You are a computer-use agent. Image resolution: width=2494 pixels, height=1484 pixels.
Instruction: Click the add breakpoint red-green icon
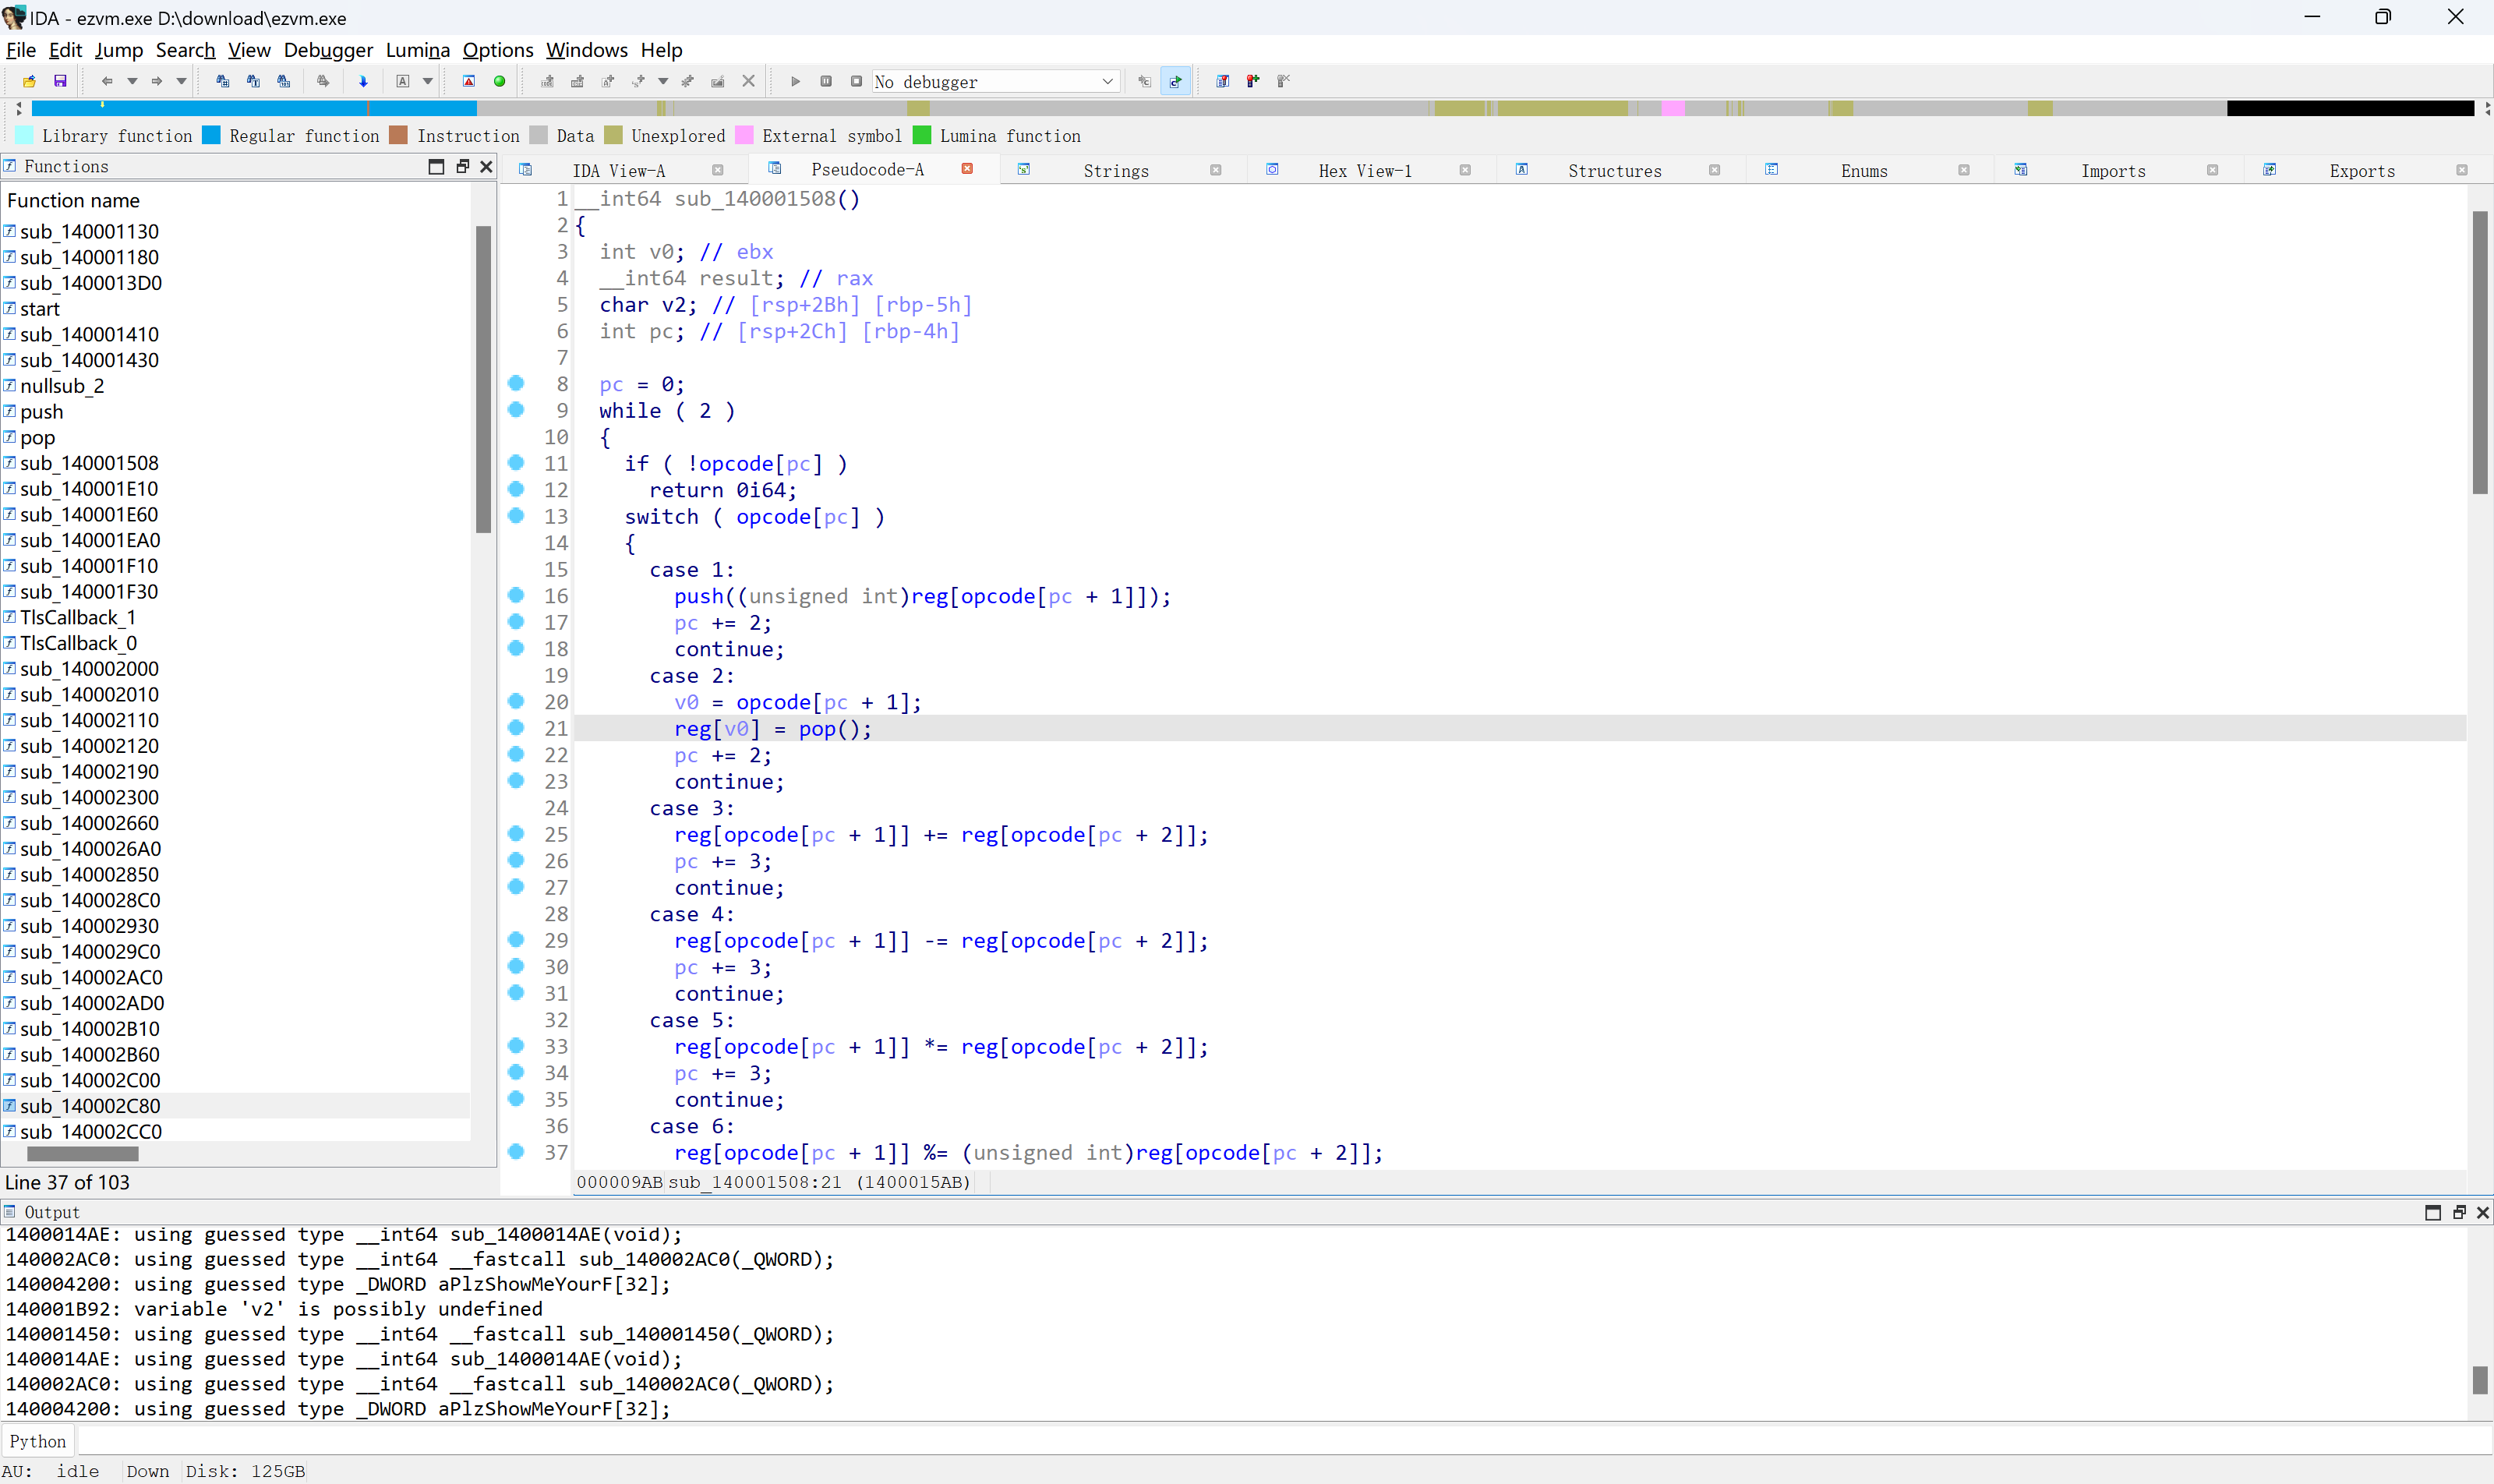pos(1253,81)
